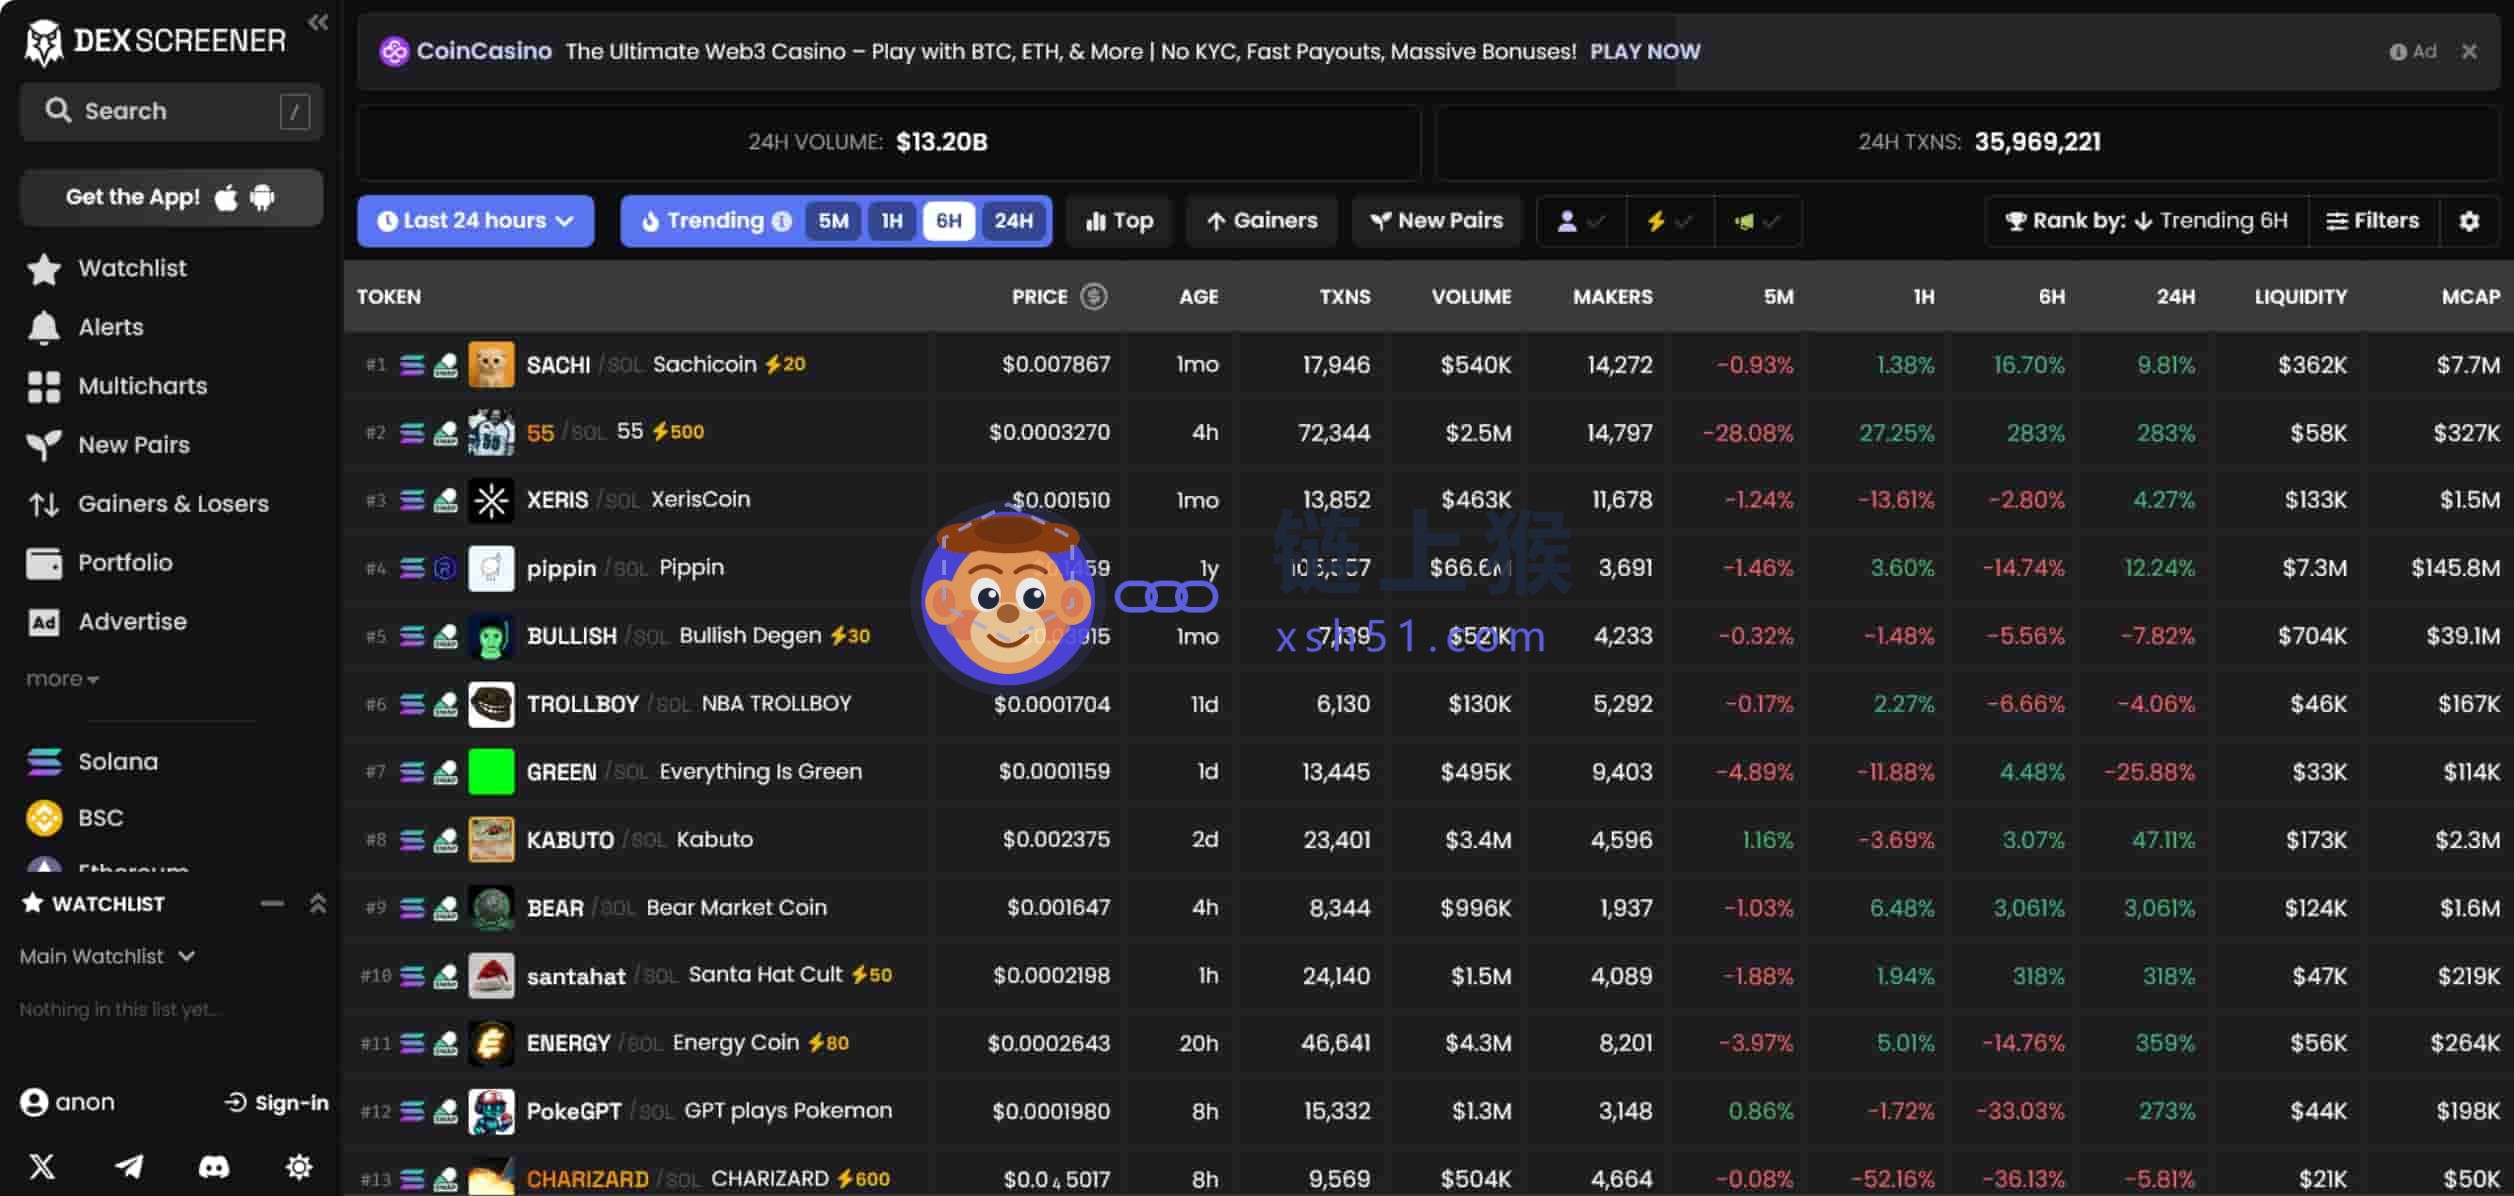The image size is (2514, 1196).
Task: Click the 55 token avatar
Action: (x=491, y=433)
